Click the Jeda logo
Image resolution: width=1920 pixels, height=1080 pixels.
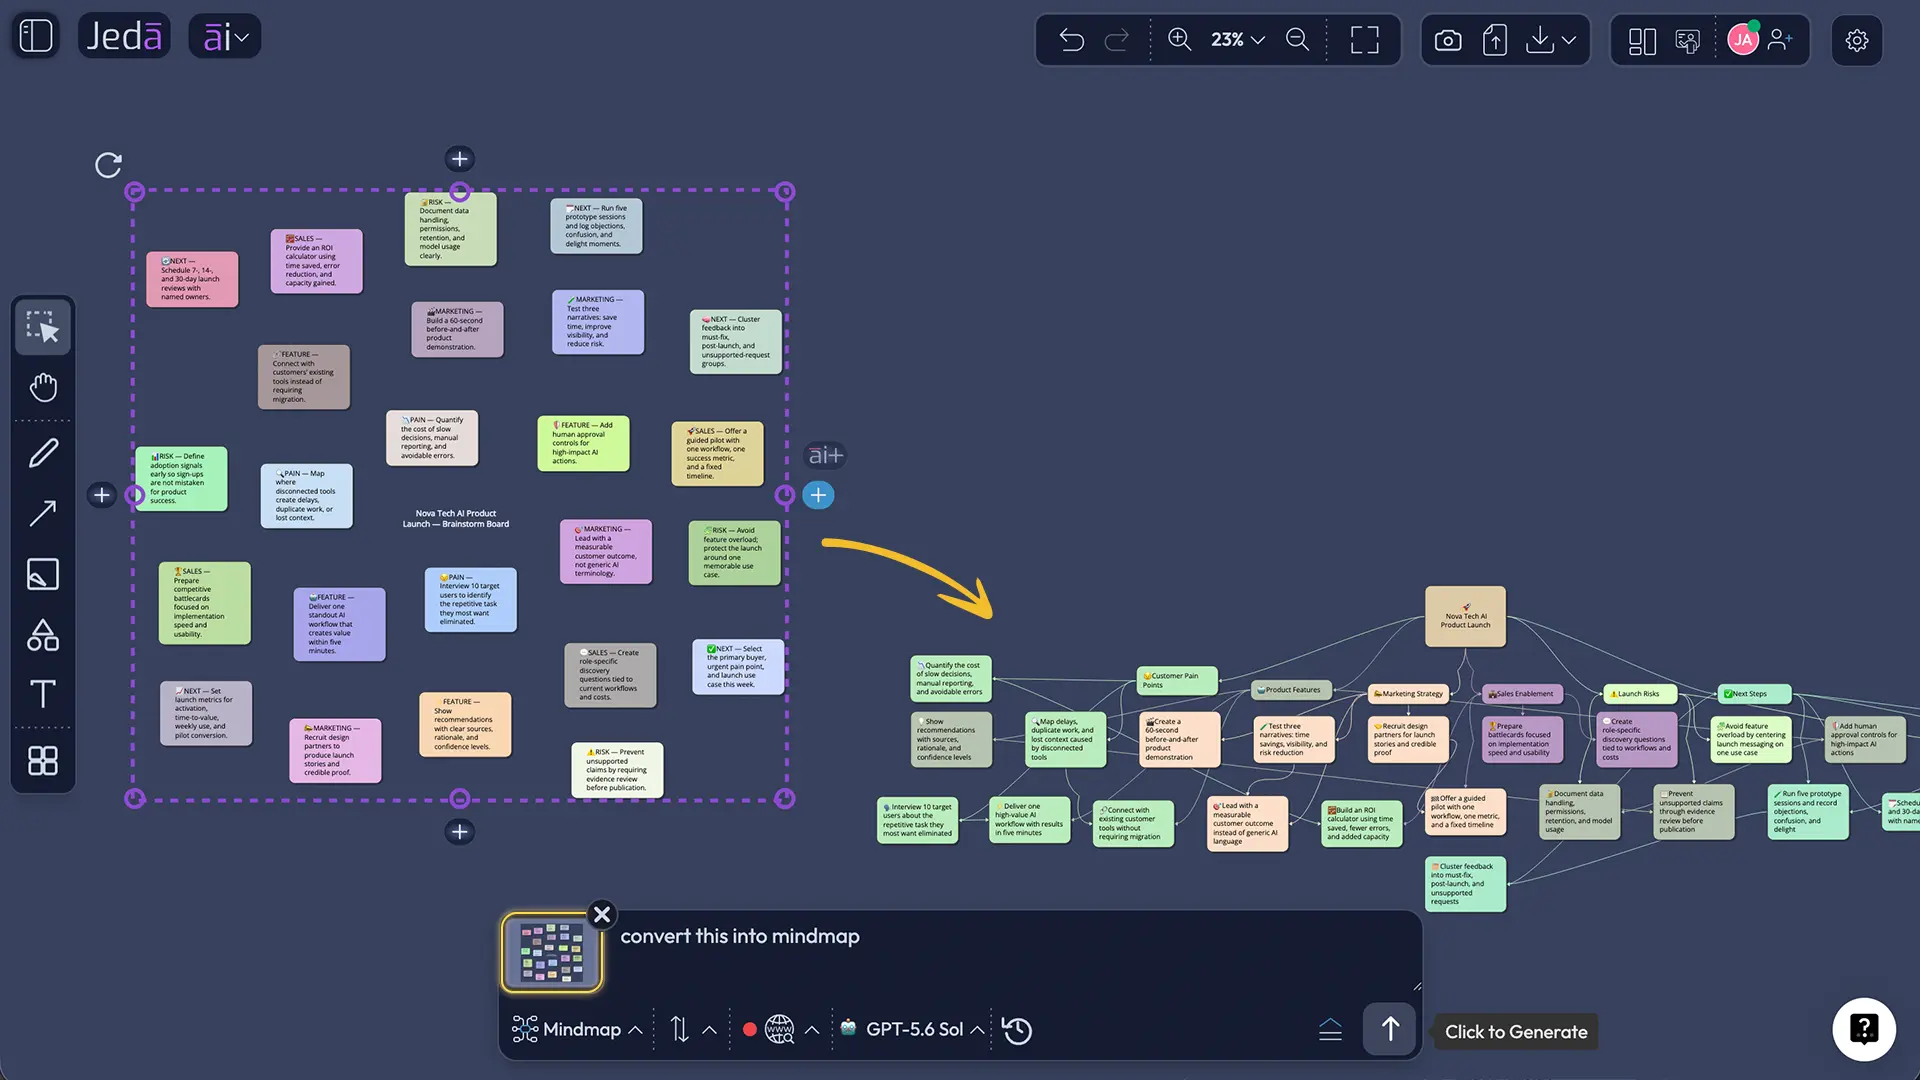(x=124, y=37)
